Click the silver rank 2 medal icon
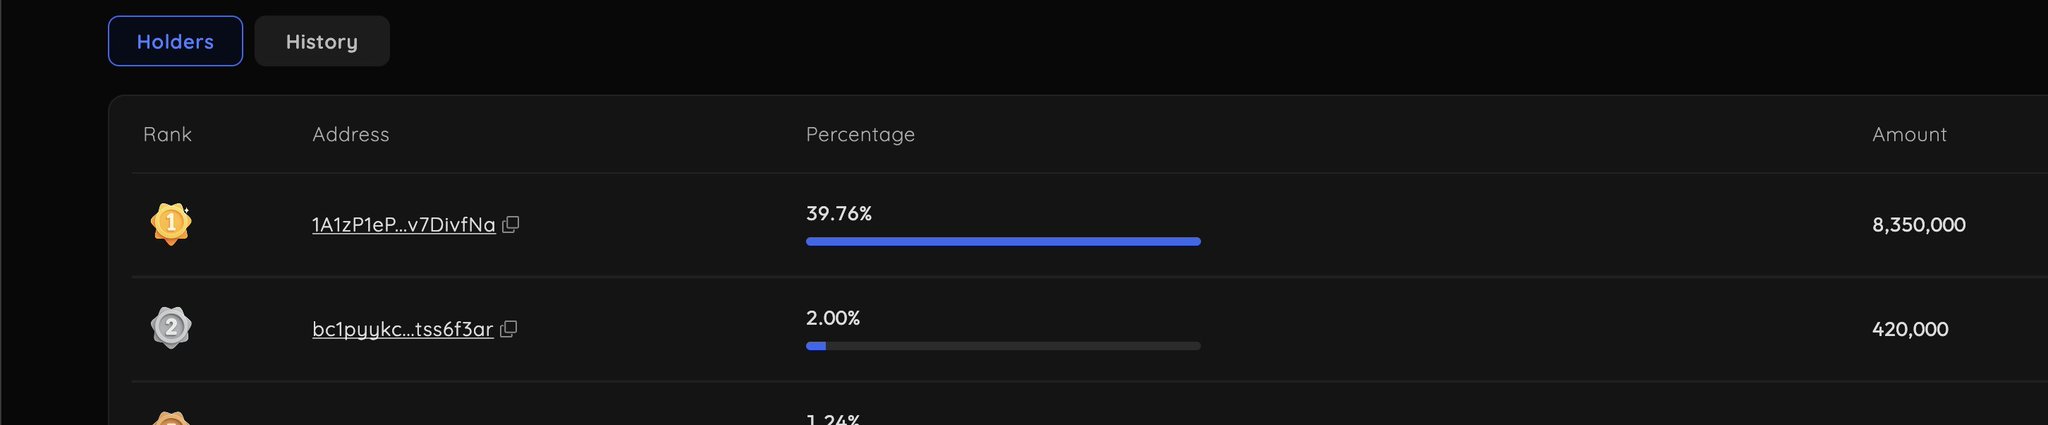Screen dimensions: 2048x425 click(171, 327)
